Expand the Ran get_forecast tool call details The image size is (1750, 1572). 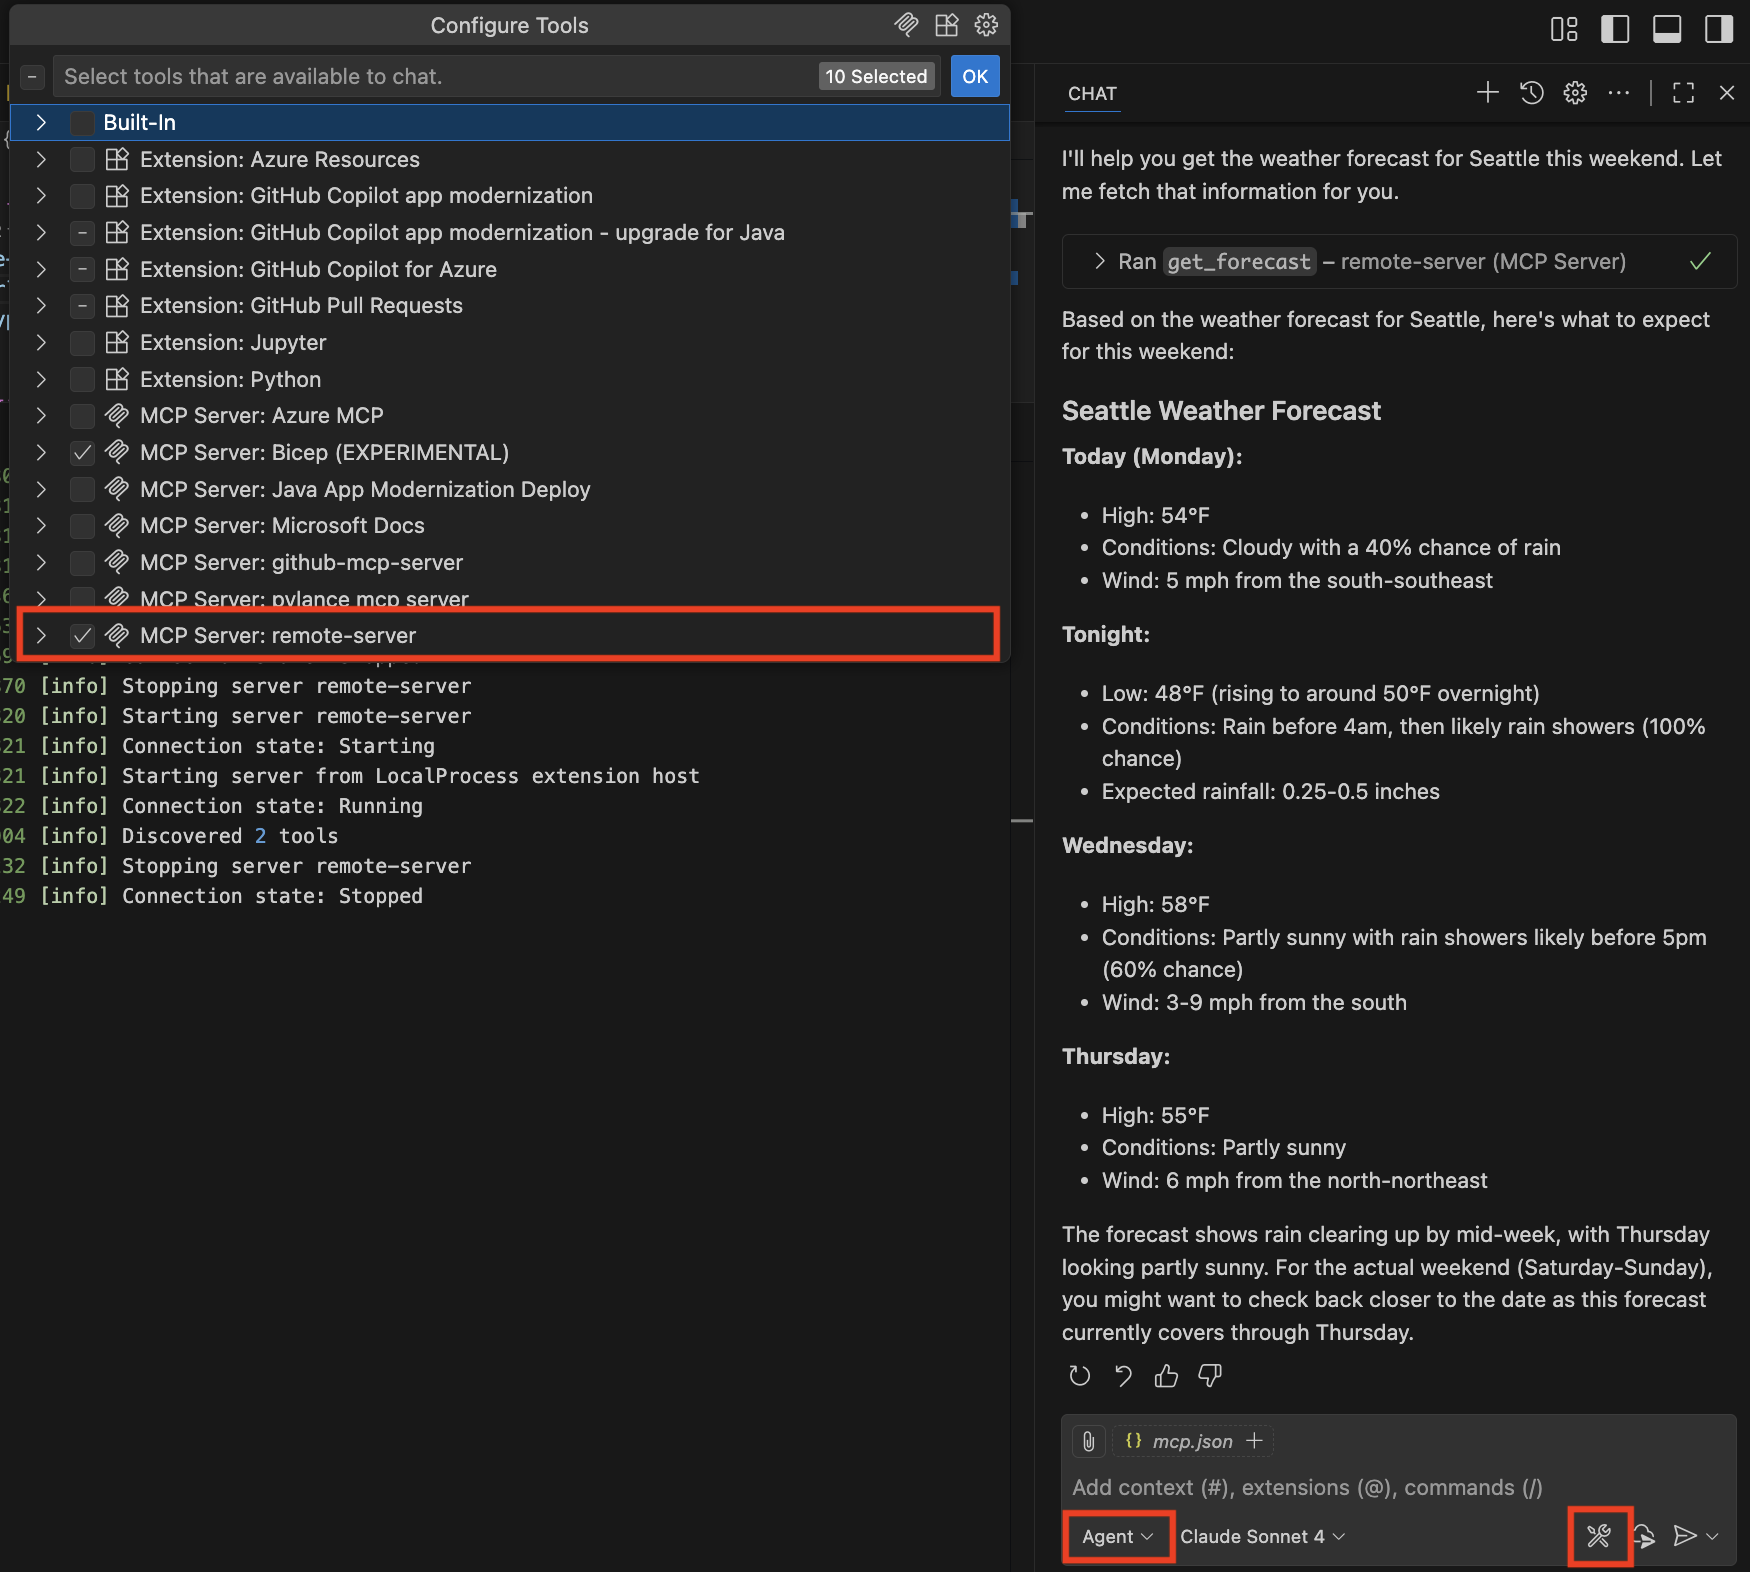(1100, 261)
